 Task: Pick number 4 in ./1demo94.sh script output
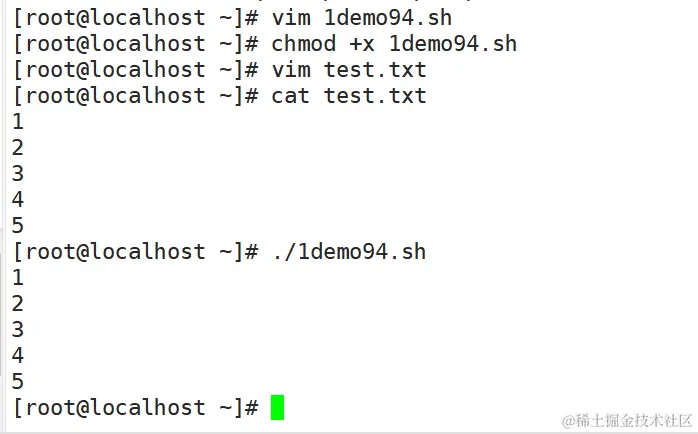coord(18,356)
